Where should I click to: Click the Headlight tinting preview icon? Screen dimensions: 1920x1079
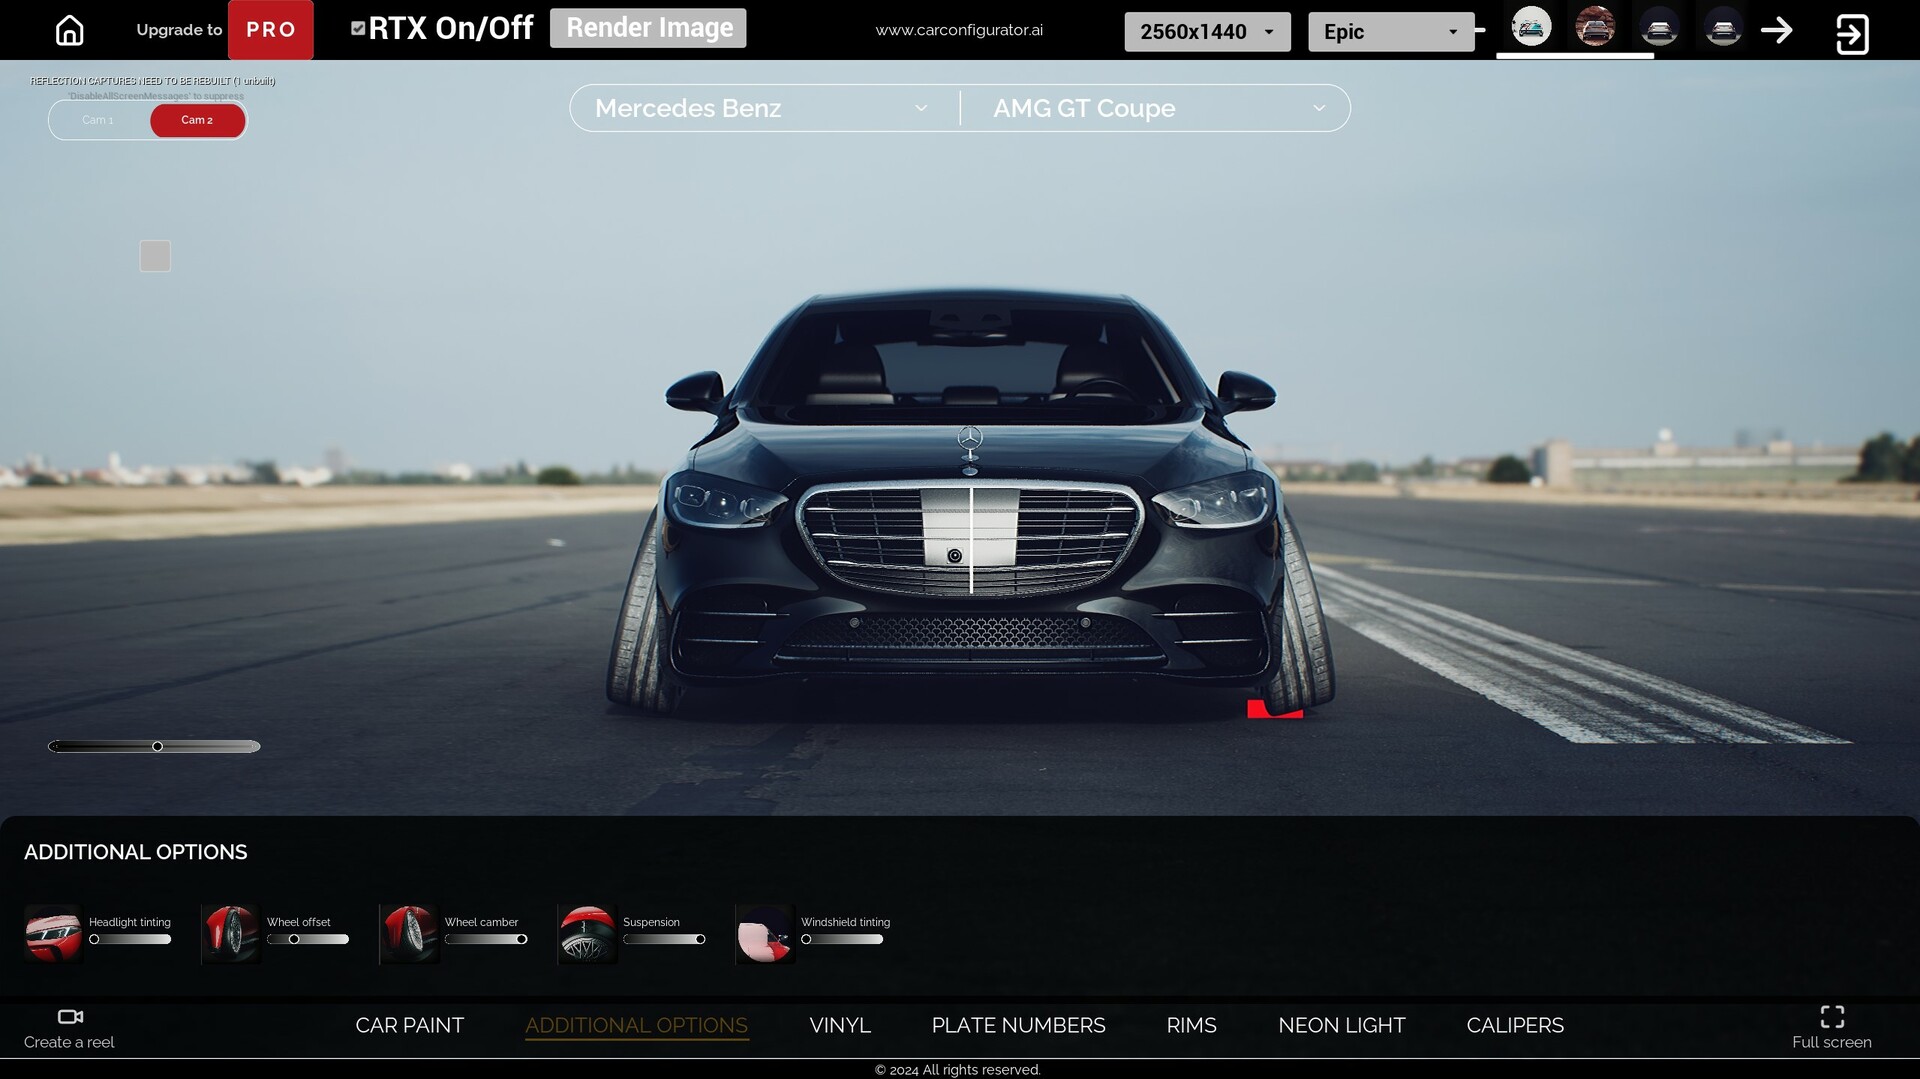(x=53, y=933)
